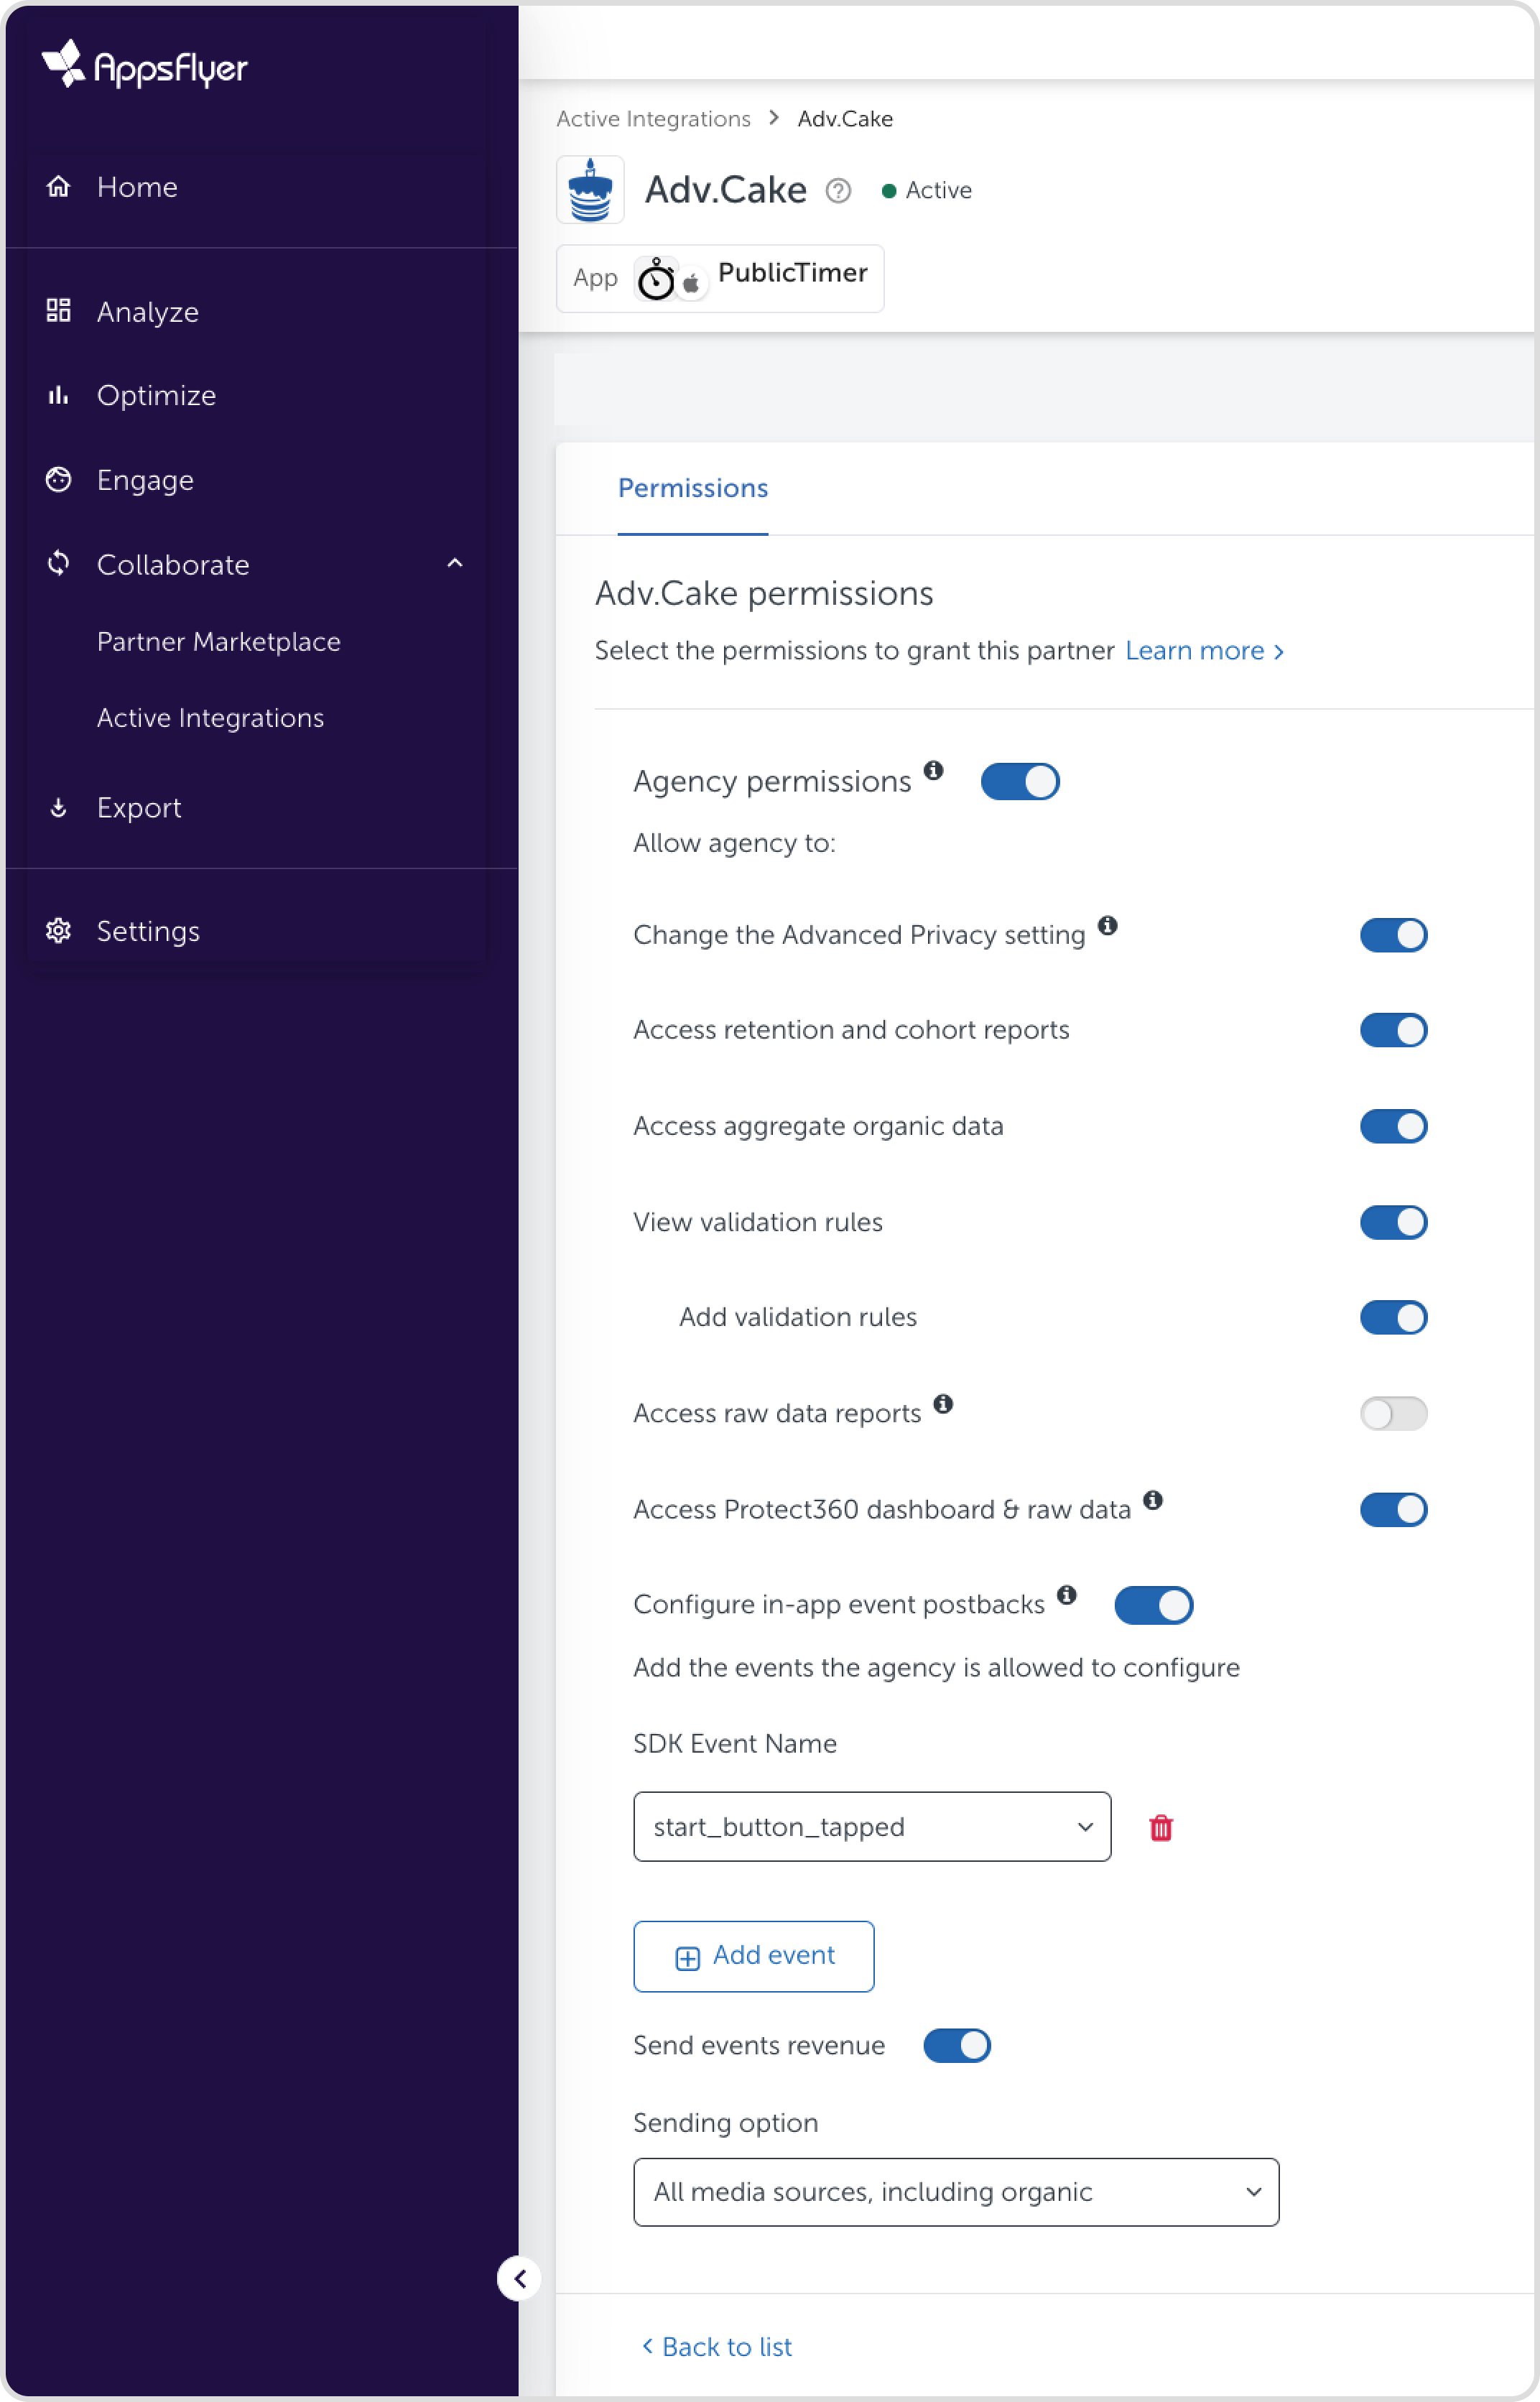Collapse the Collaborate menu chevron
This screenshot has width=1540, height=2402.
(x=455, y=564)
